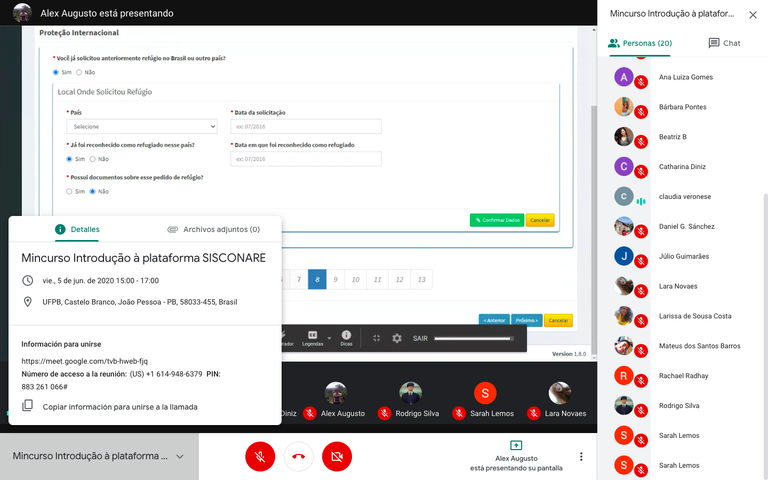Select the Detalles tab
Viewport: 768px width, 480px height.
pyautogui.click(x=77, y=229)
